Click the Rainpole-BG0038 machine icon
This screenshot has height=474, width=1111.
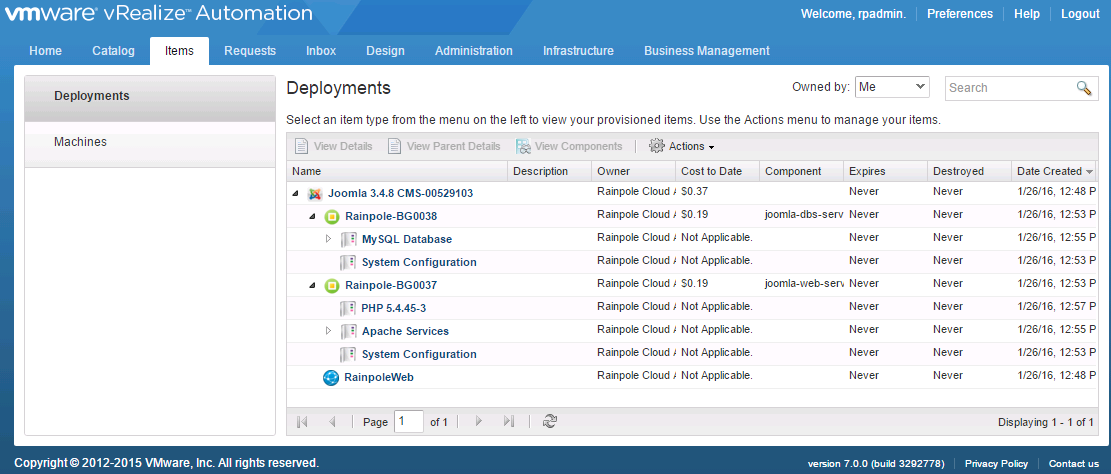click(x=332, y=216)
